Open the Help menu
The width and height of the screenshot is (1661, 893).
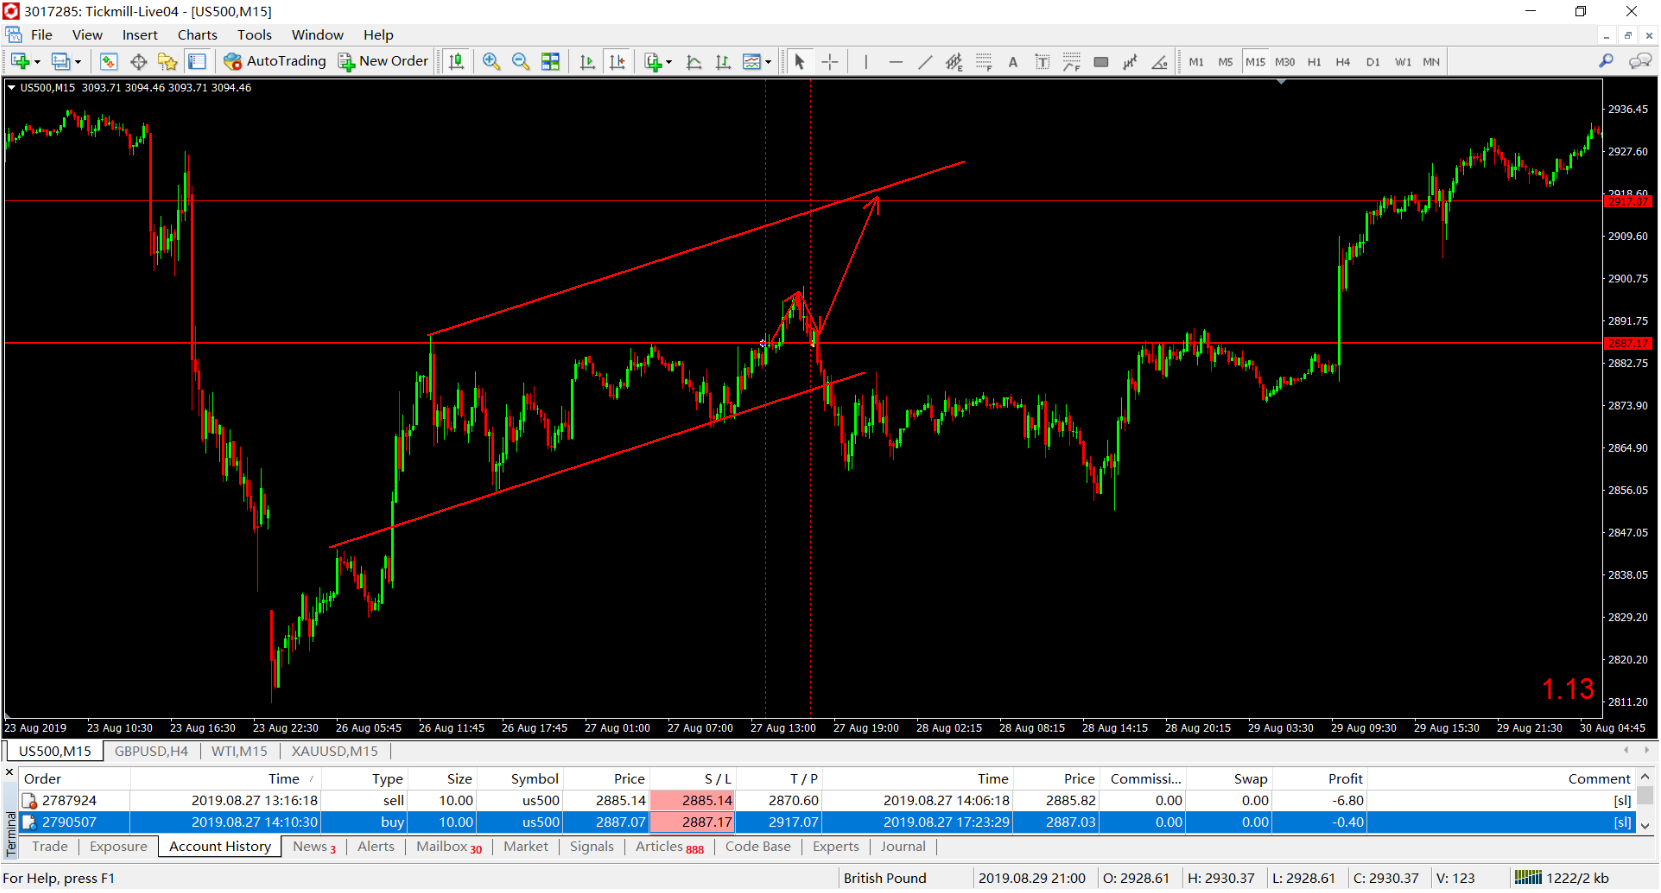pyautogui.click(x=378, y=35)
